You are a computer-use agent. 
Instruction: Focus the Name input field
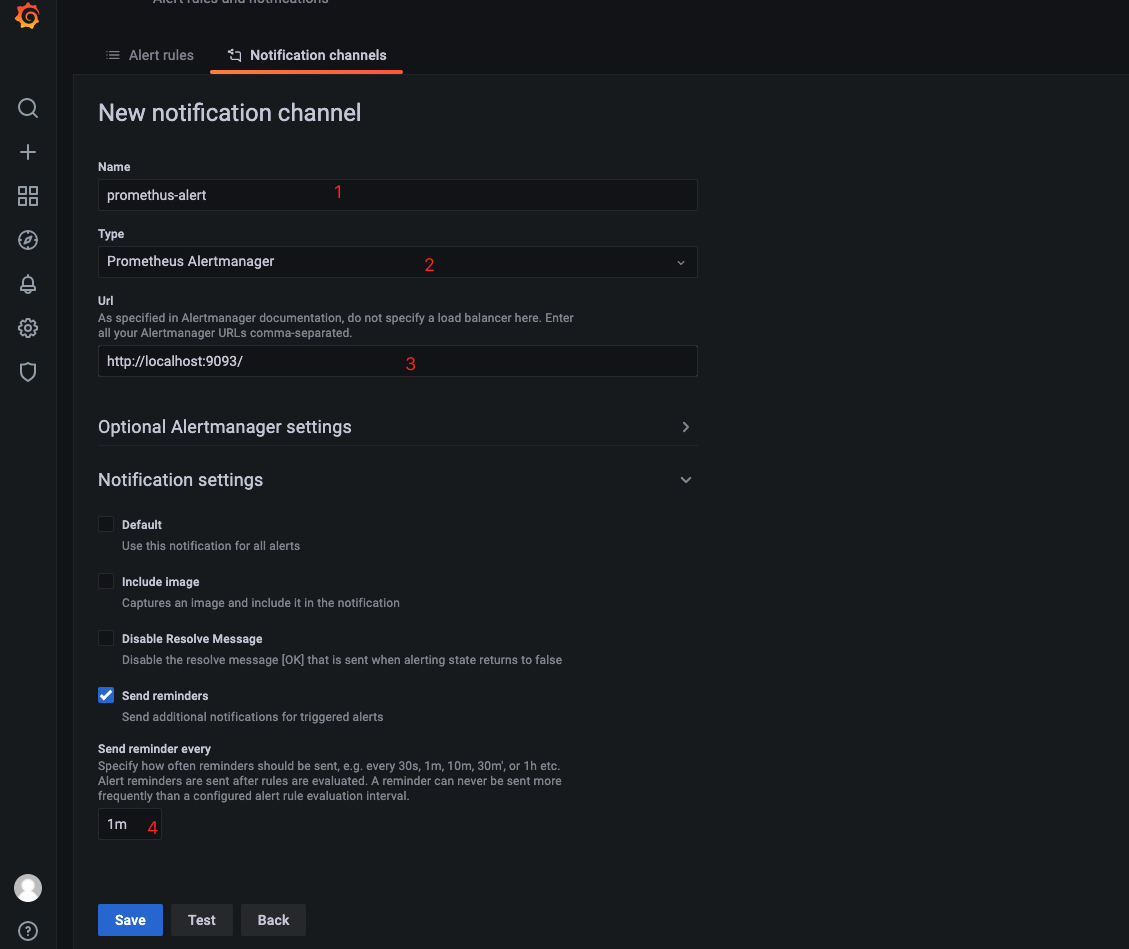(x=397, y=195)
